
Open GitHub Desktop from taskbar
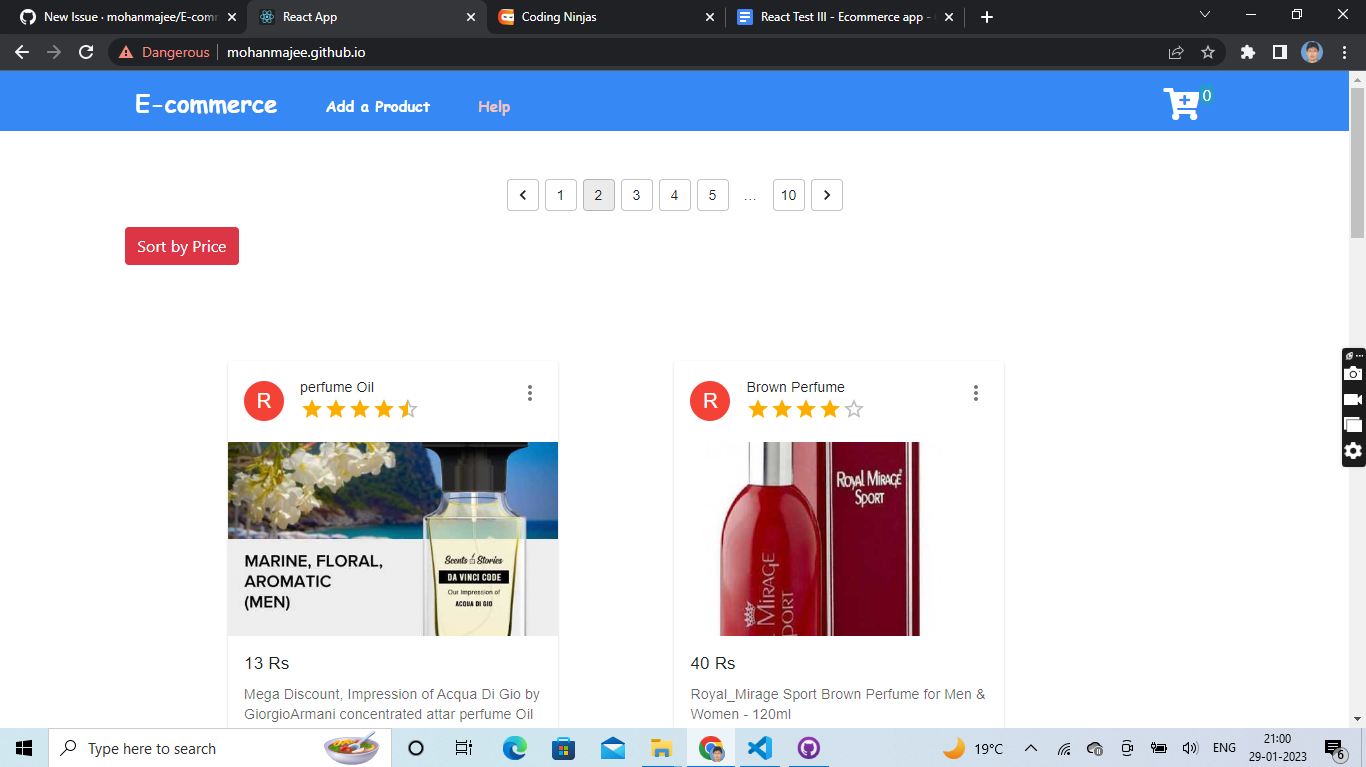(809, 748)
